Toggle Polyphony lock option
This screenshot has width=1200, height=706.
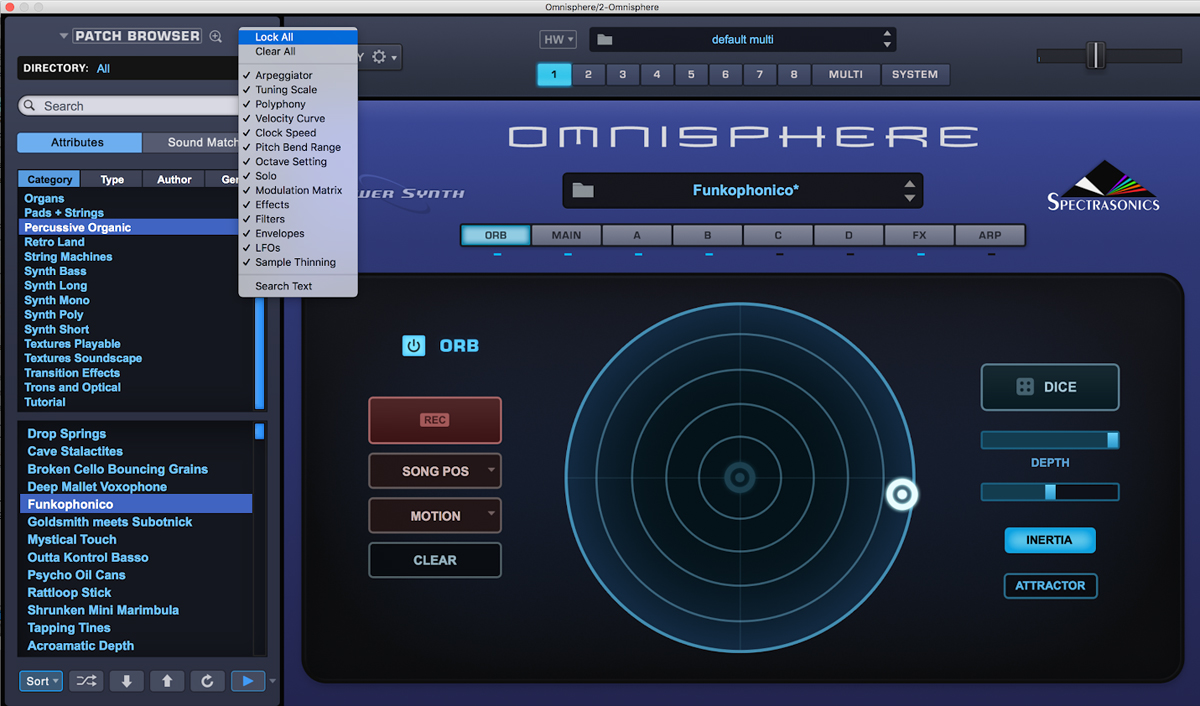280,104
